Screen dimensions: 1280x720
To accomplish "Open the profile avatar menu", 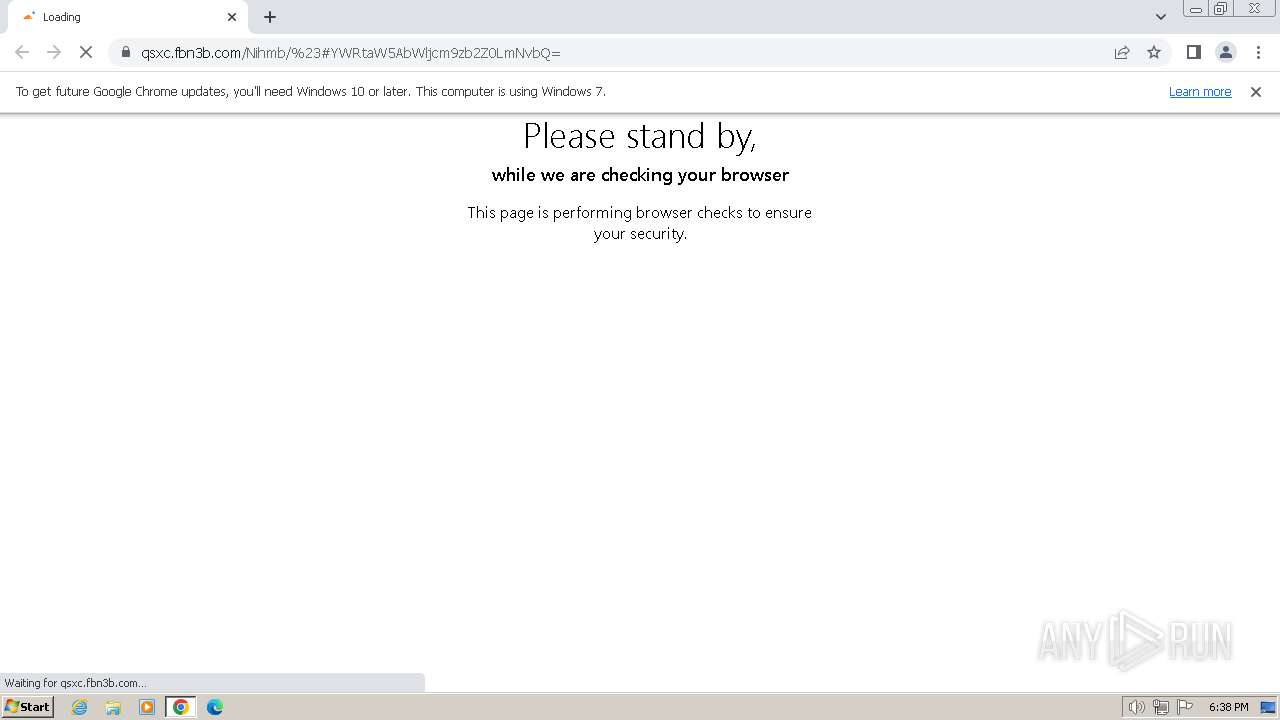I will pos(1225,52).
